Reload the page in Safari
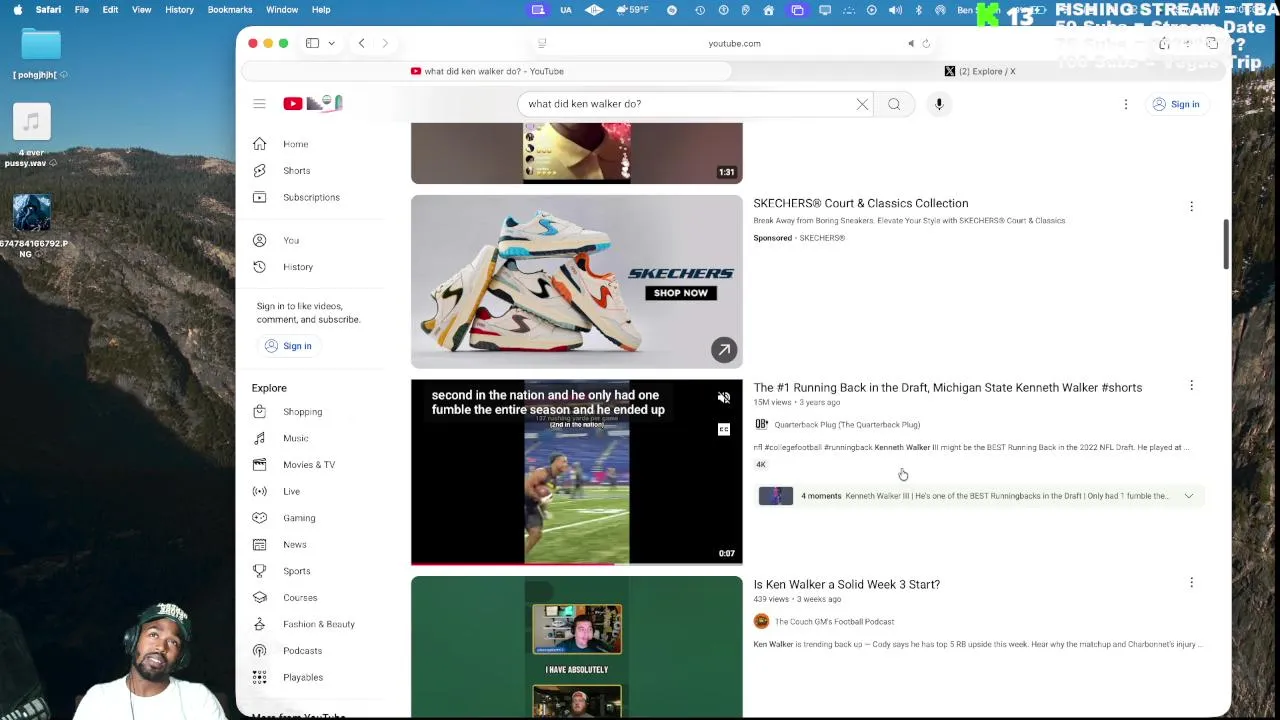Image resolution: width=1280 pixels, height=720 pixels. point(926,43)
